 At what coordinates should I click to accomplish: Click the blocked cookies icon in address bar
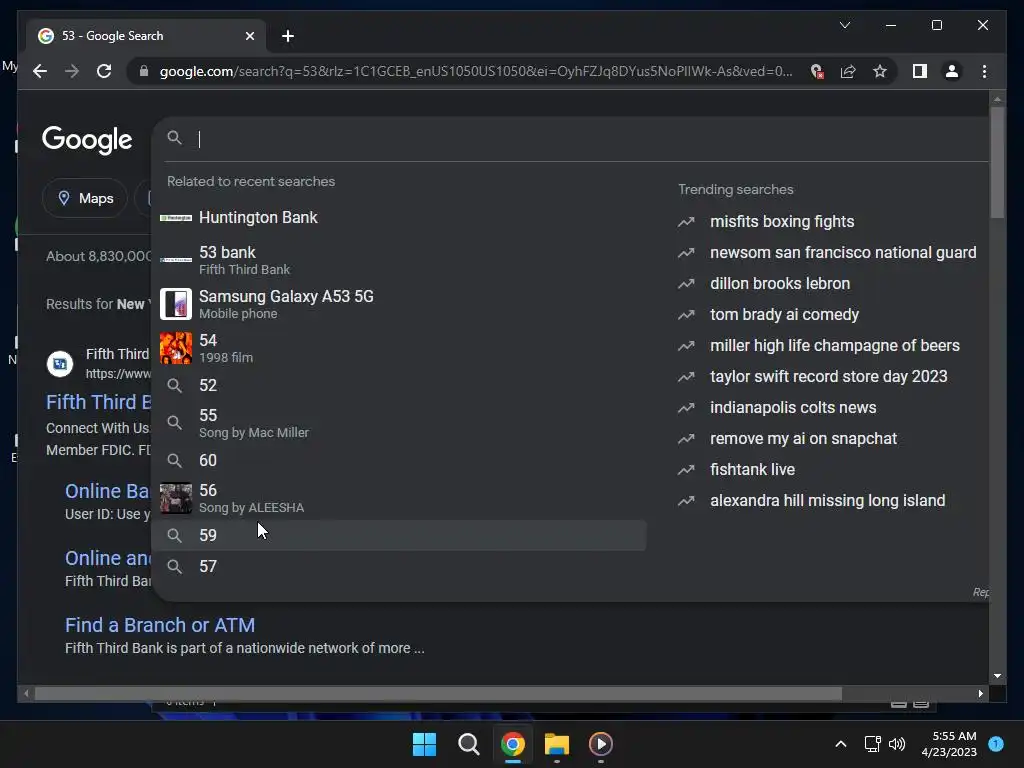pos(816,71)
